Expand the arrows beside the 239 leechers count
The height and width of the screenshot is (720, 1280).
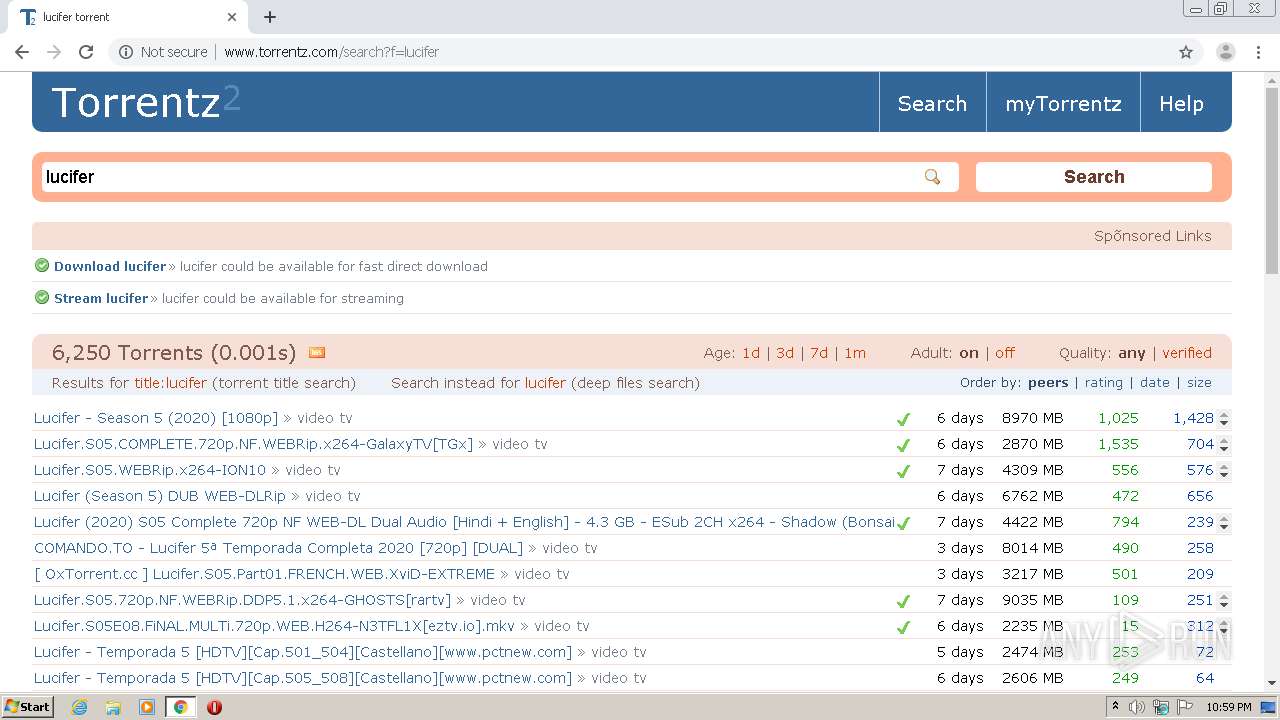coord(1224,523)
